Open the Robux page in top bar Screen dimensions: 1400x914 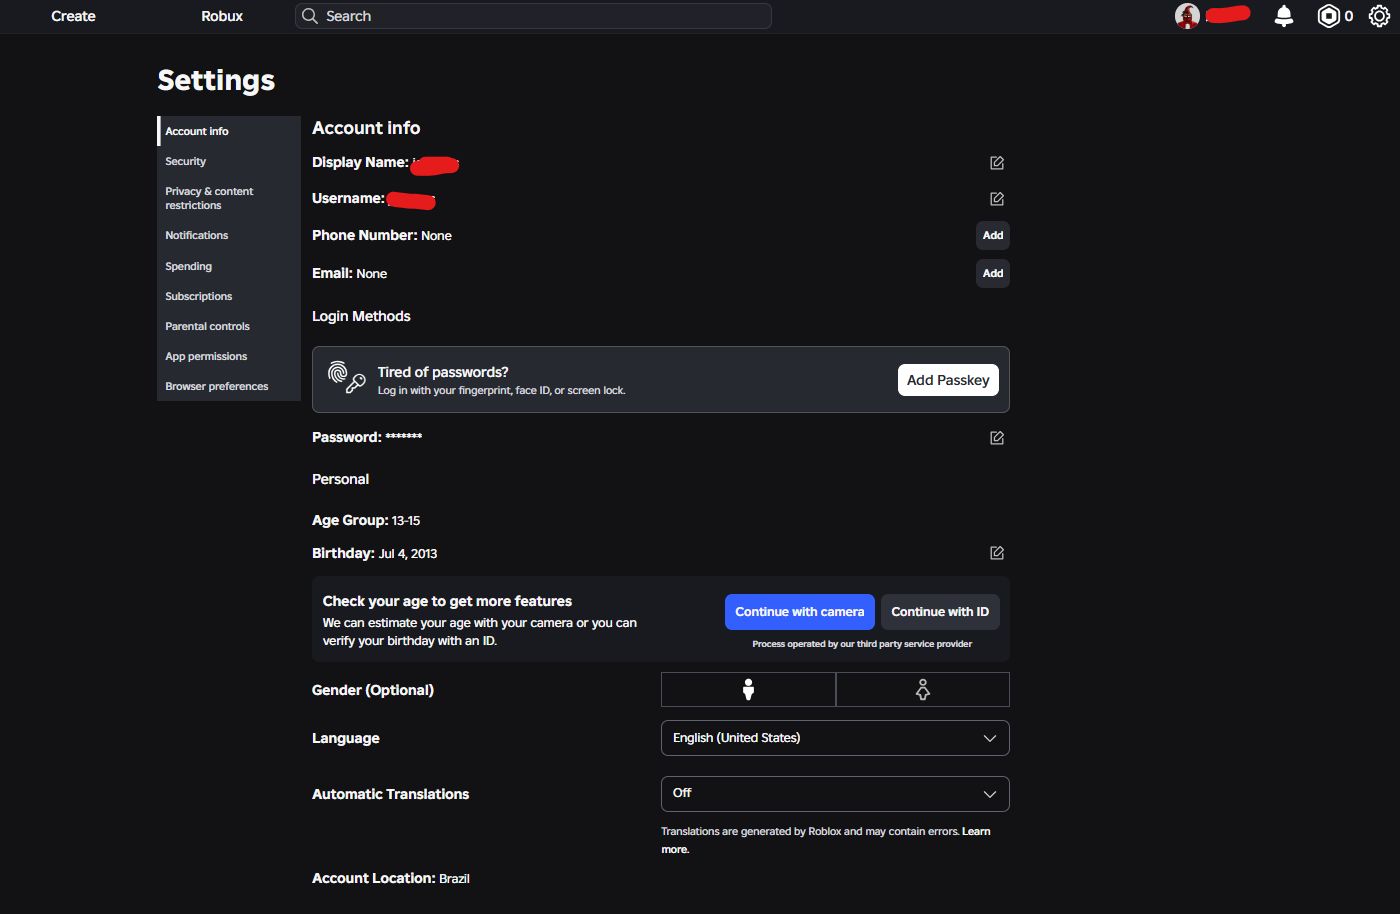pyautogui.click(x=222, y=16)
